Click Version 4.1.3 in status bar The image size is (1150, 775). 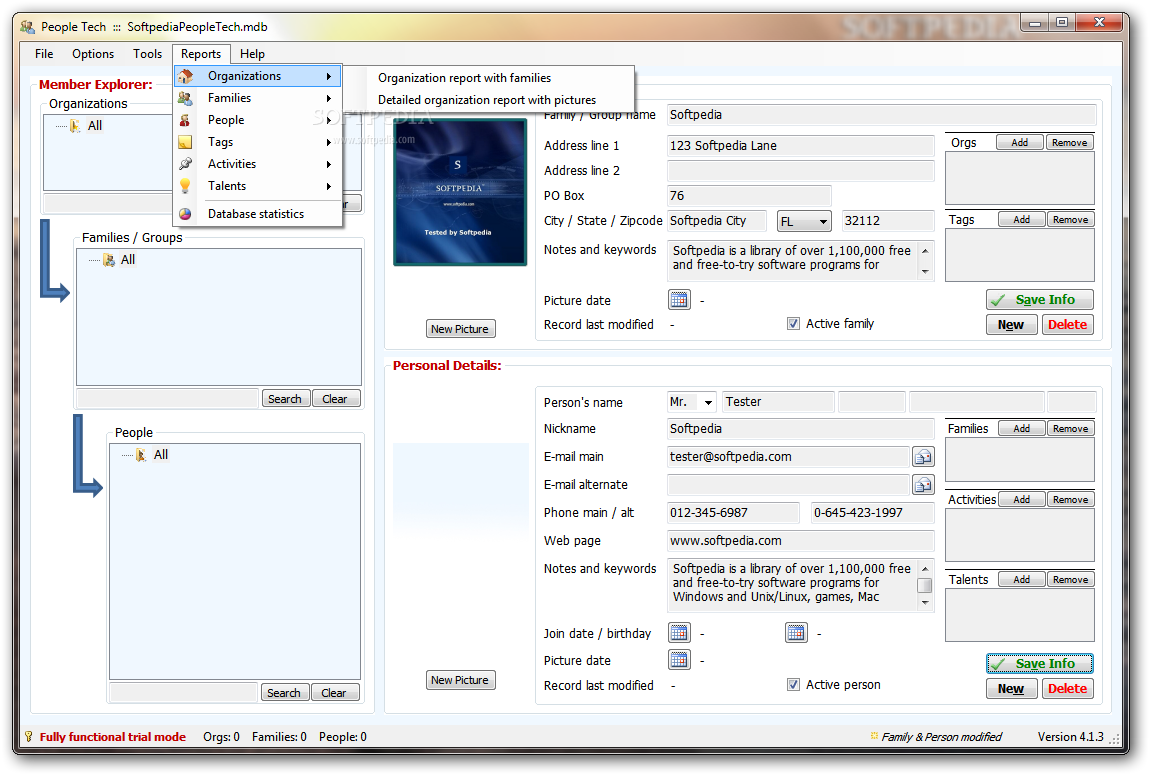coord(1070,737)
